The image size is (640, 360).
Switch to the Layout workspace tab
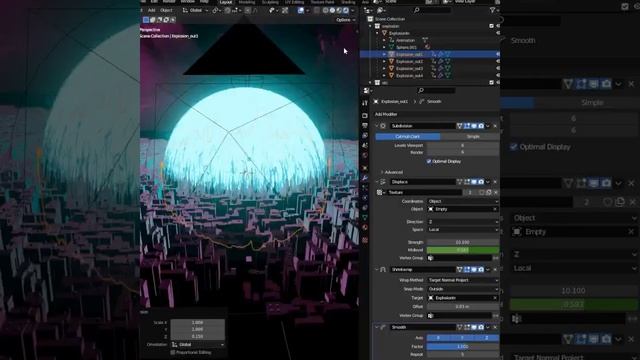pyautogui.click(x=226, y=2)
